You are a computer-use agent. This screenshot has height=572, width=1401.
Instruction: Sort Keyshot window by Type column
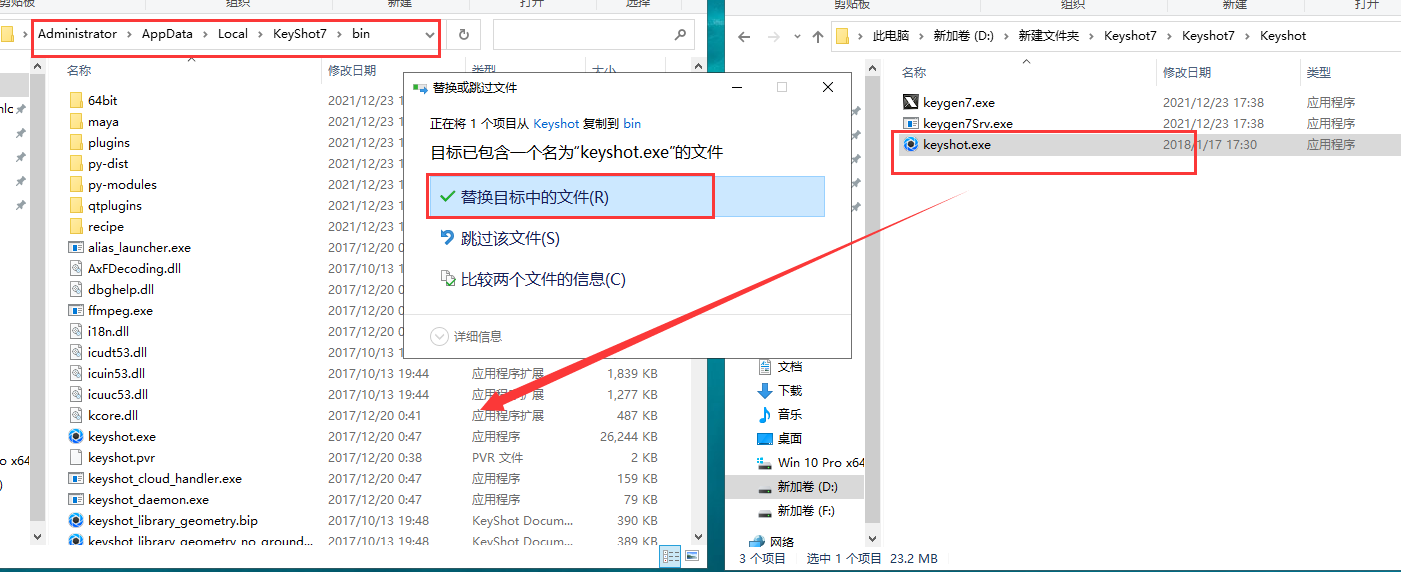1319,73
